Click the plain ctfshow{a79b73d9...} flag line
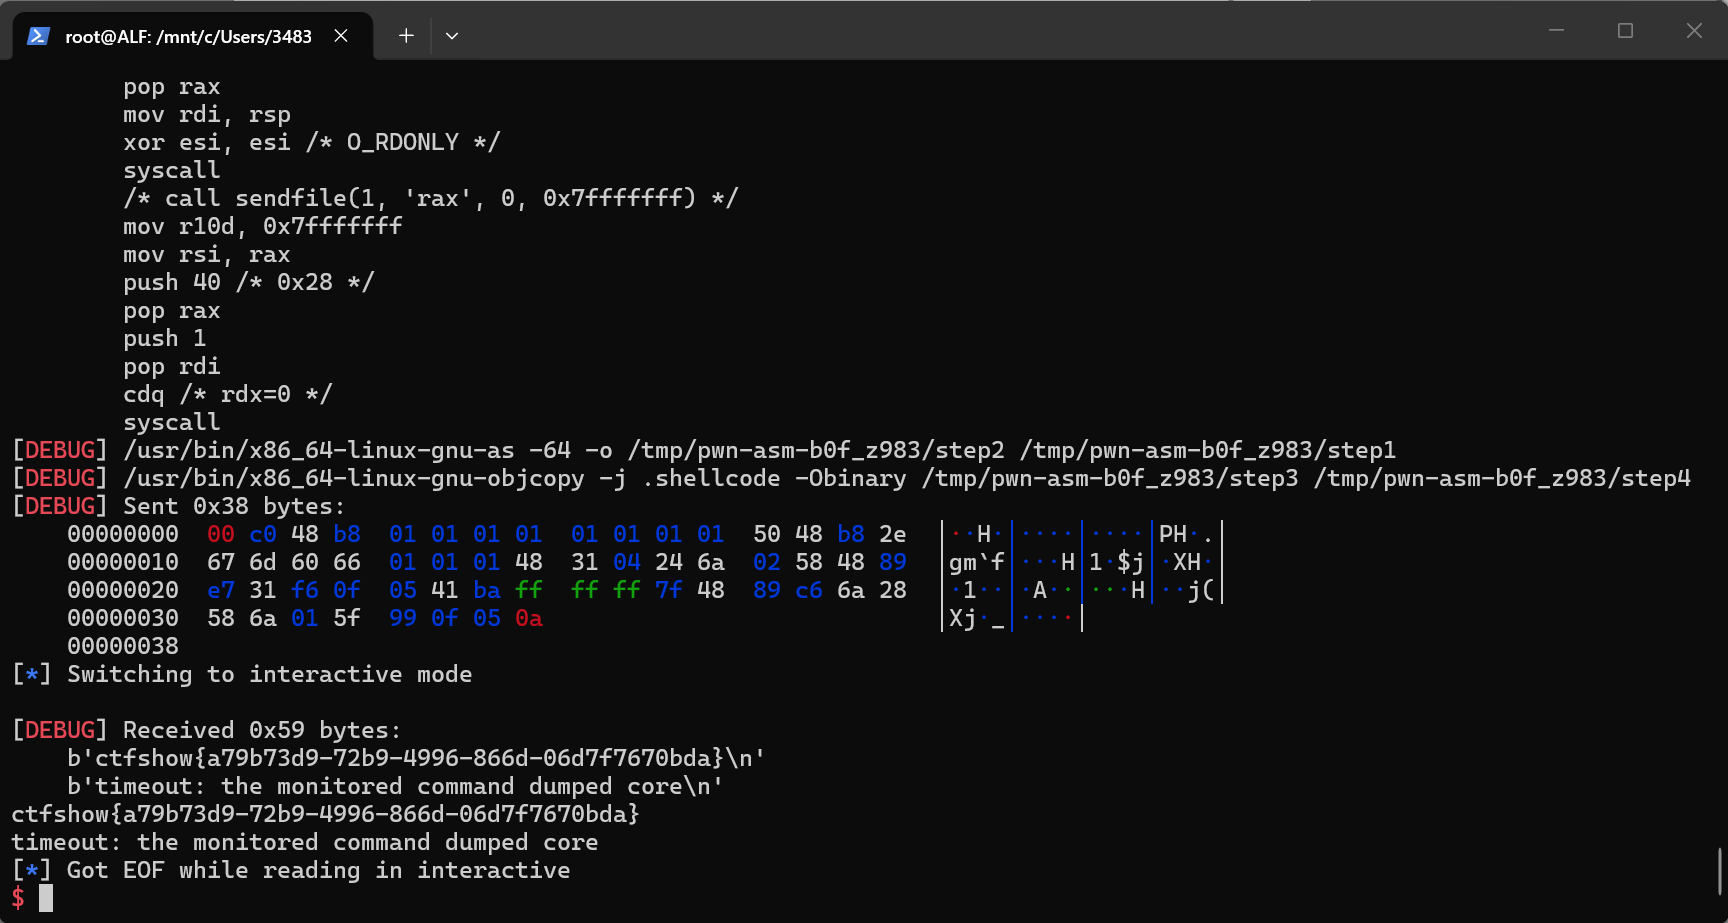 (x=325, y=814)
